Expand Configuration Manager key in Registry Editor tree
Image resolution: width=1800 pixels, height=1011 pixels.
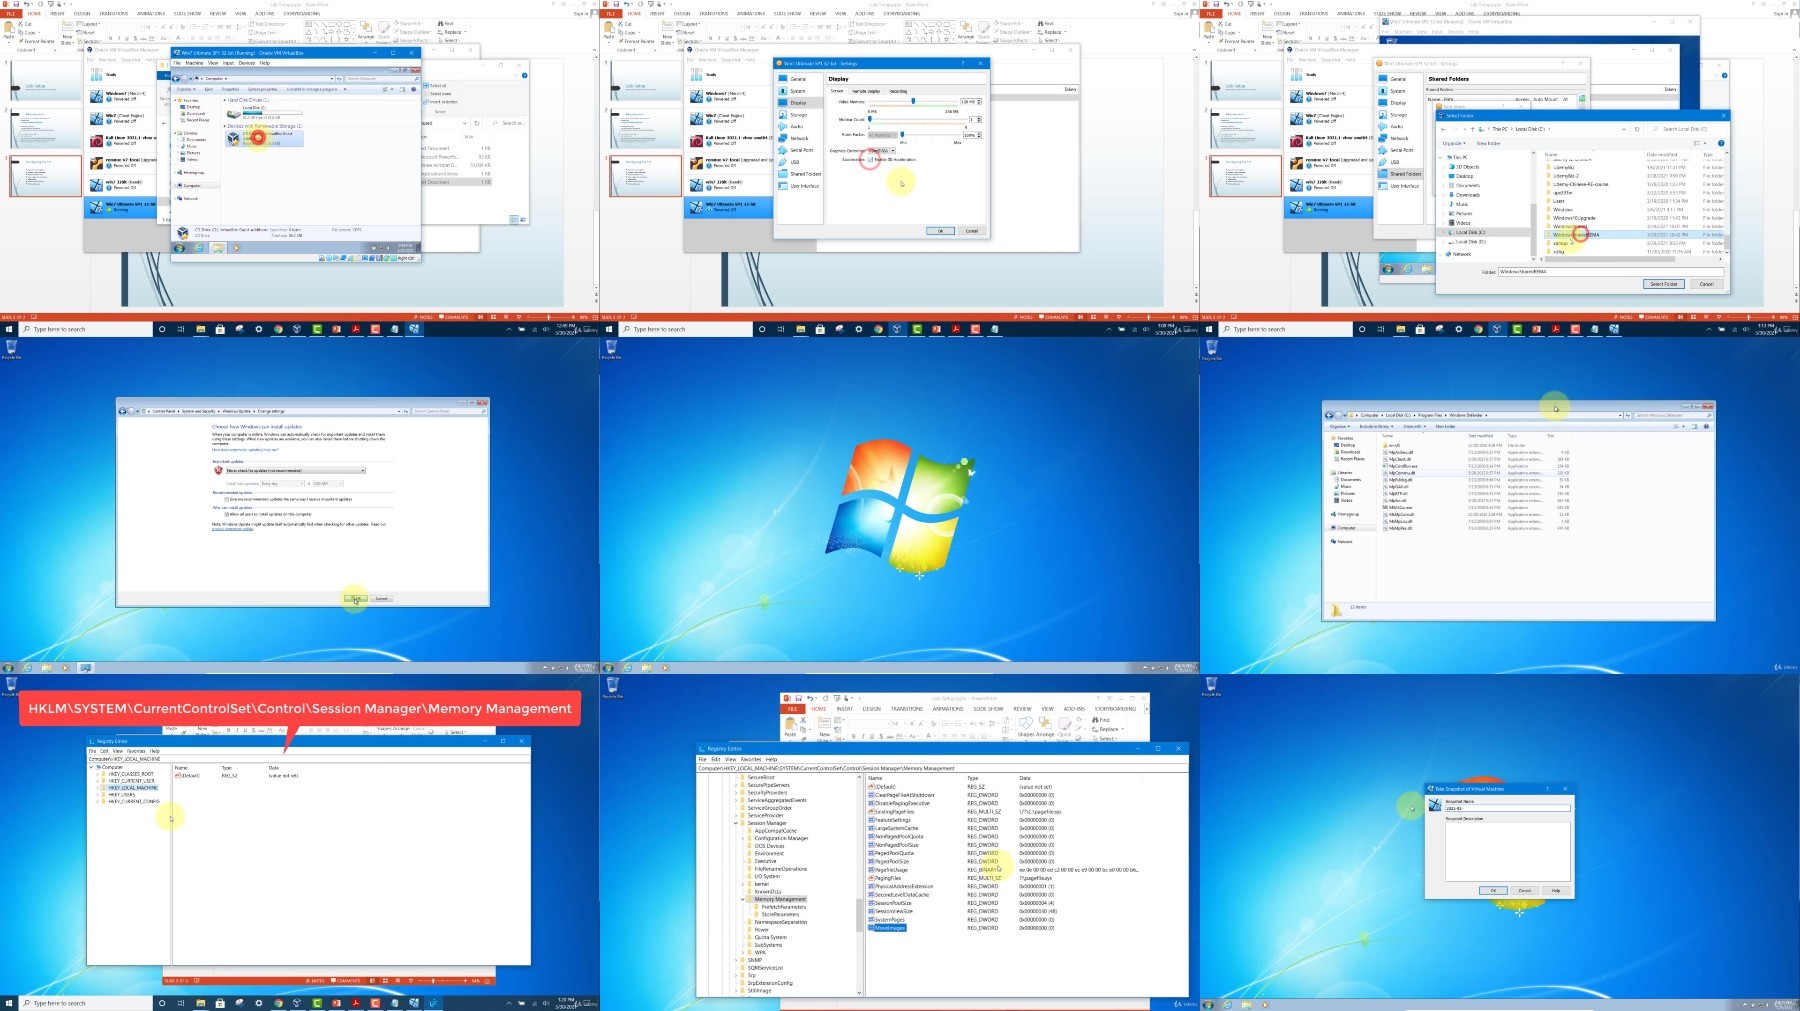743,838
